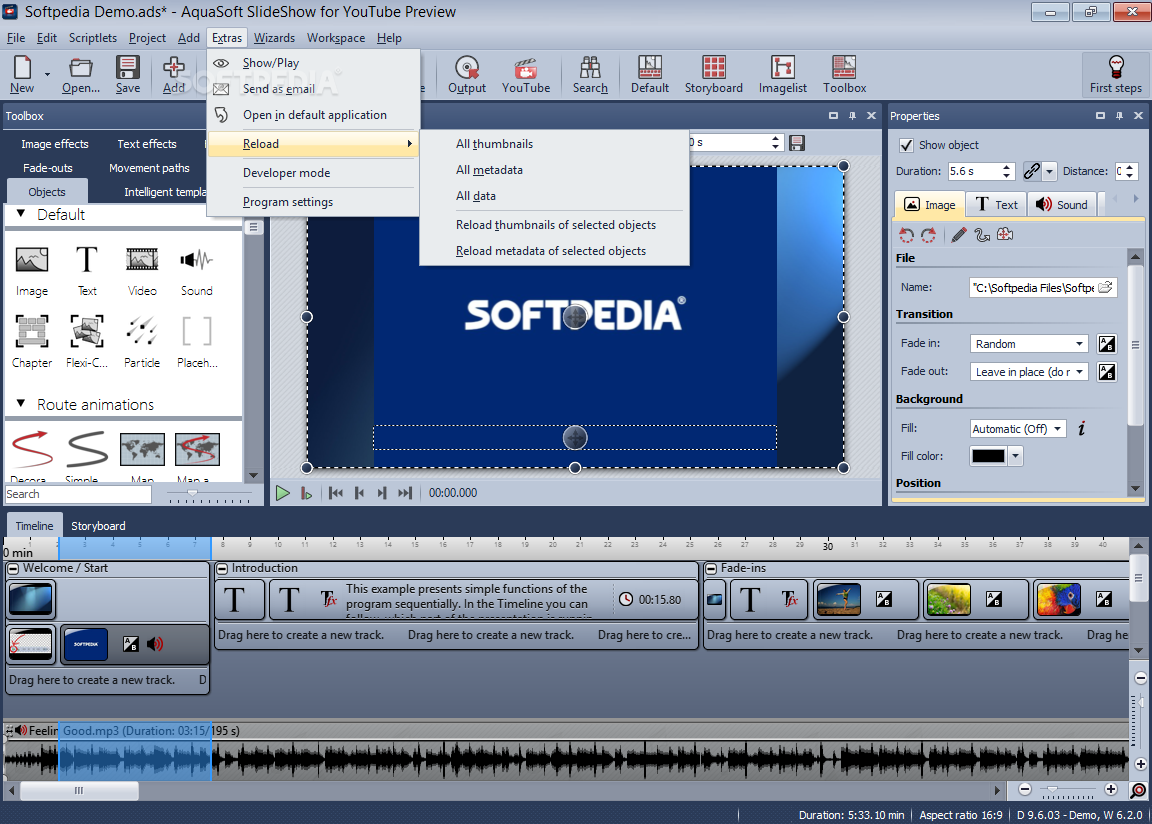This screenshot has width=1152, height=824.
Task: Switch to the Text tab in Properties
Action: point(996,205)
